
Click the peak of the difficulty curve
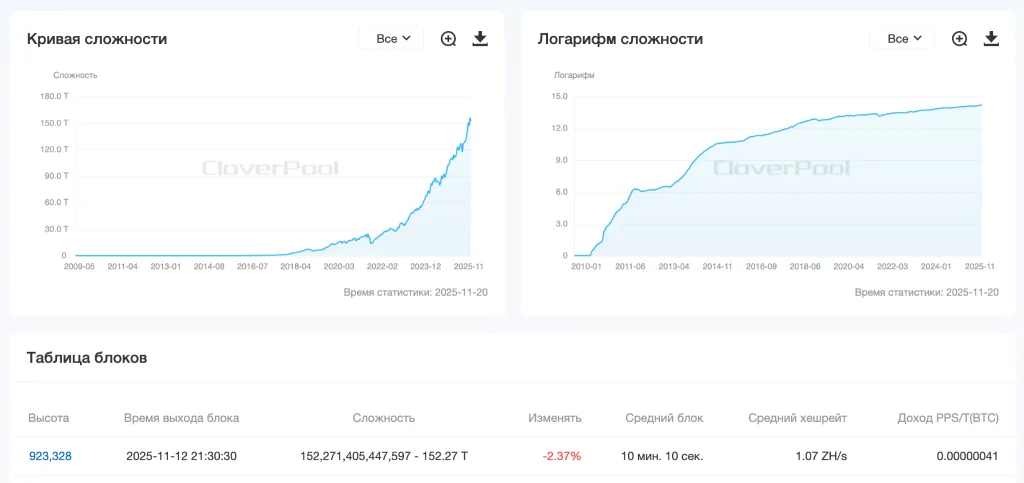click(x=471, y=118)
